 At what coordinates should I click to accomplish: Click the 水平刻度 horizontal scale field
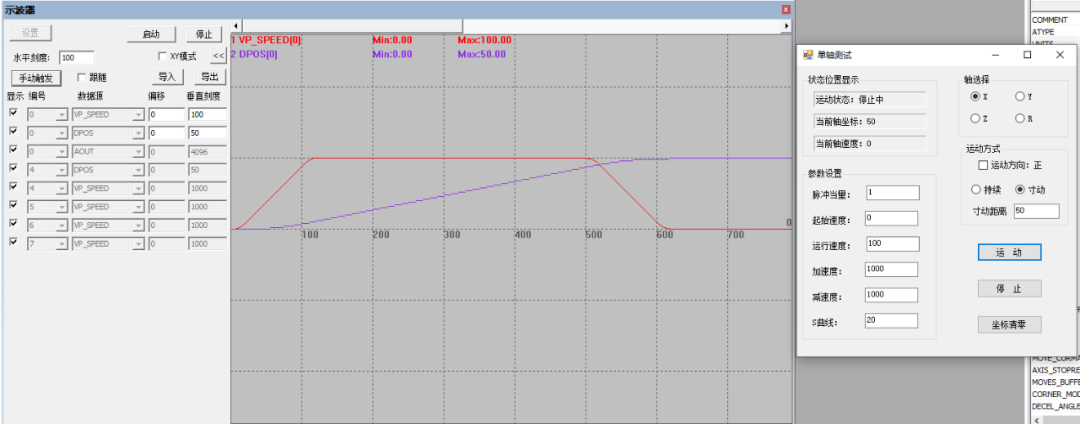pos(76,58)
